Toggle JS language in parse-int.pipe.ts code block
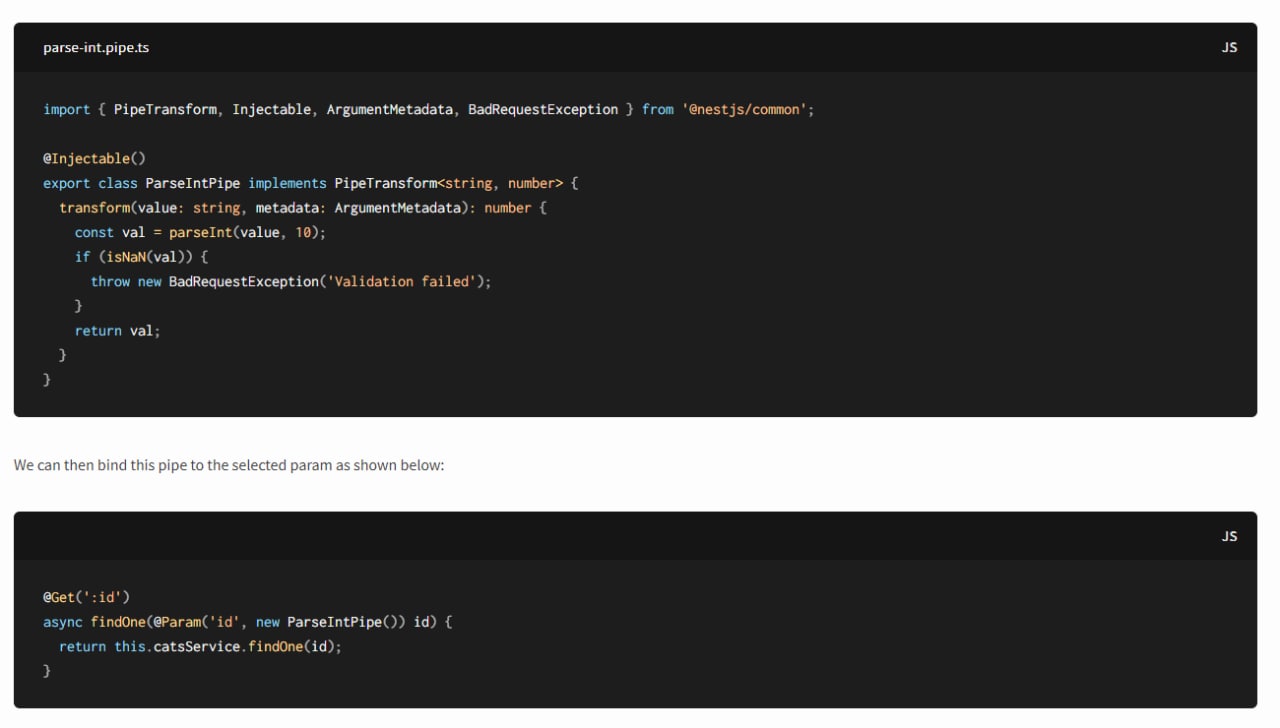The height and width of the screenshot is (728, 1280). (1229, 47)
